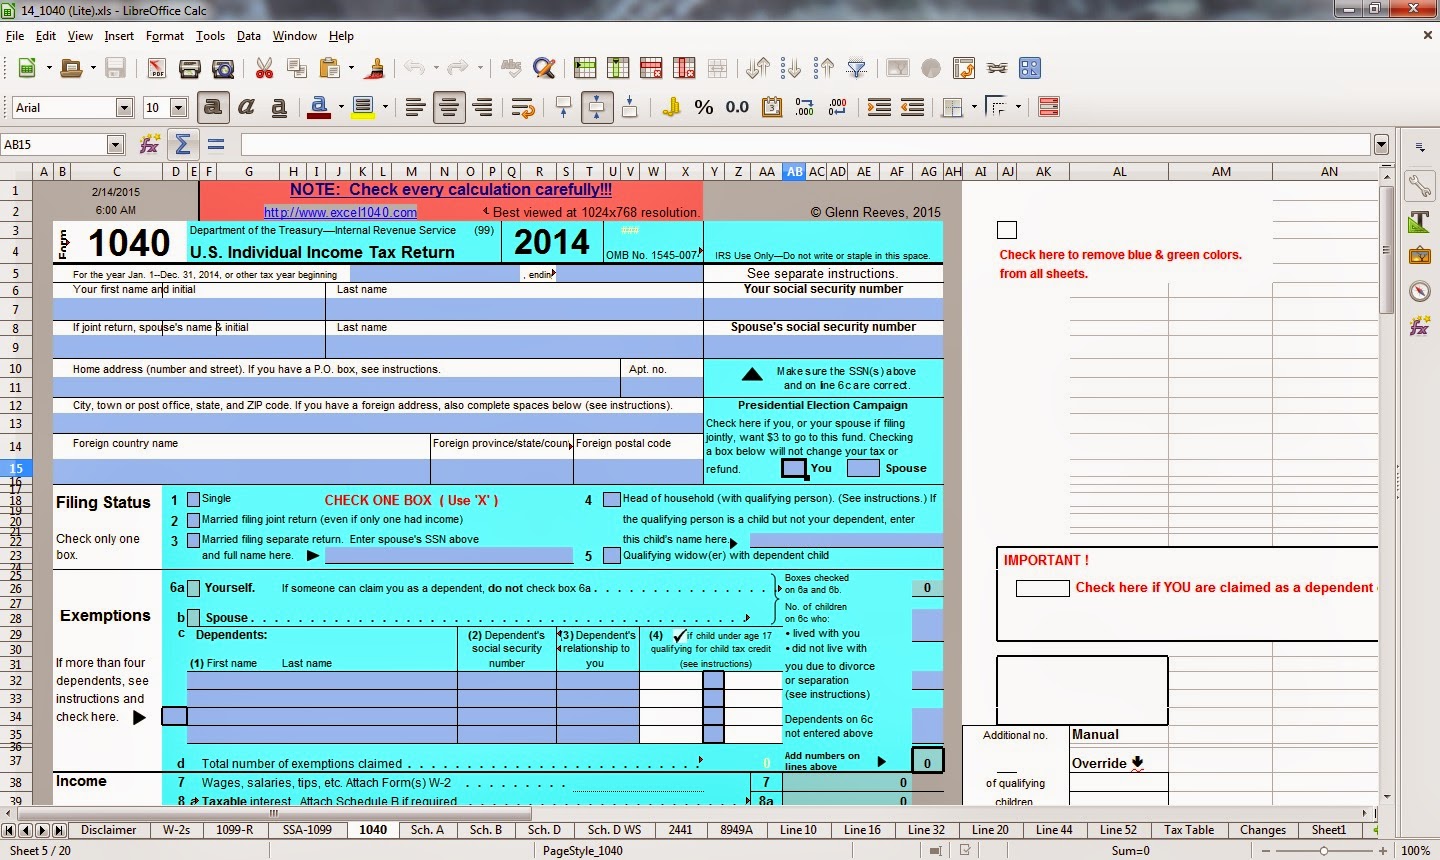Open sidebar Navigator compass icon

point(1420,291)
